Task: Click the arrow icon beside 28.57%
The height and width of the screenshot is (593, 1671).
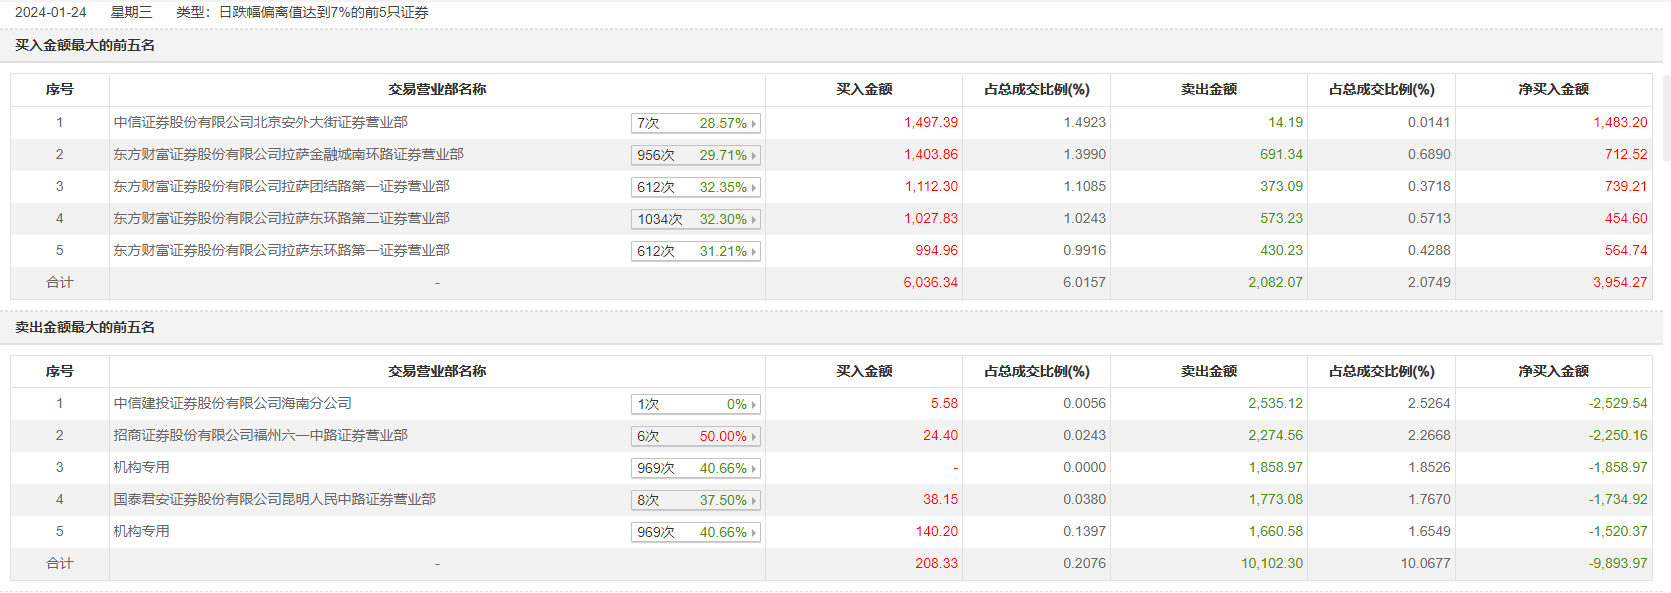Action: click(x=754, y=124)
